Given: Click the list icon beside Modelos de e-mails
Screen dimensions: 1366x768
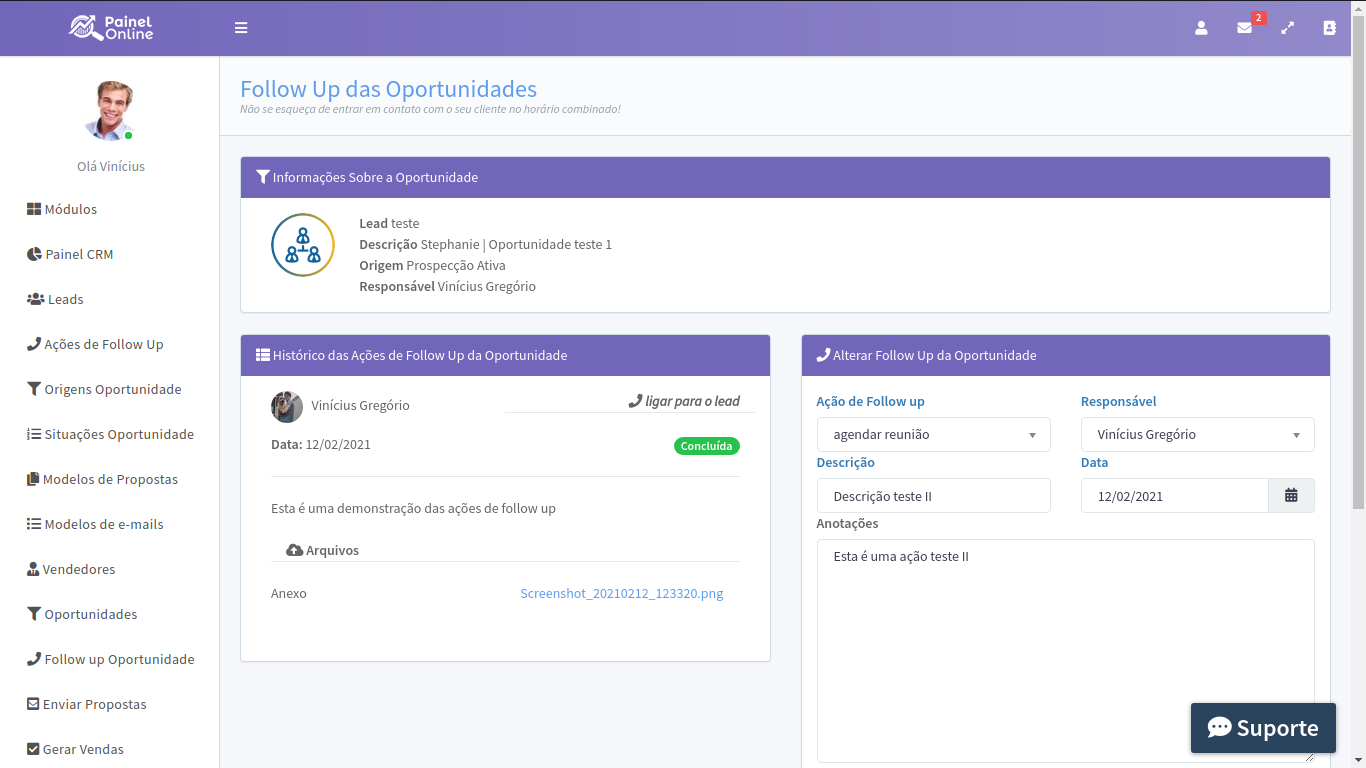Looking at the screenshot, I should tap(34, 524).
